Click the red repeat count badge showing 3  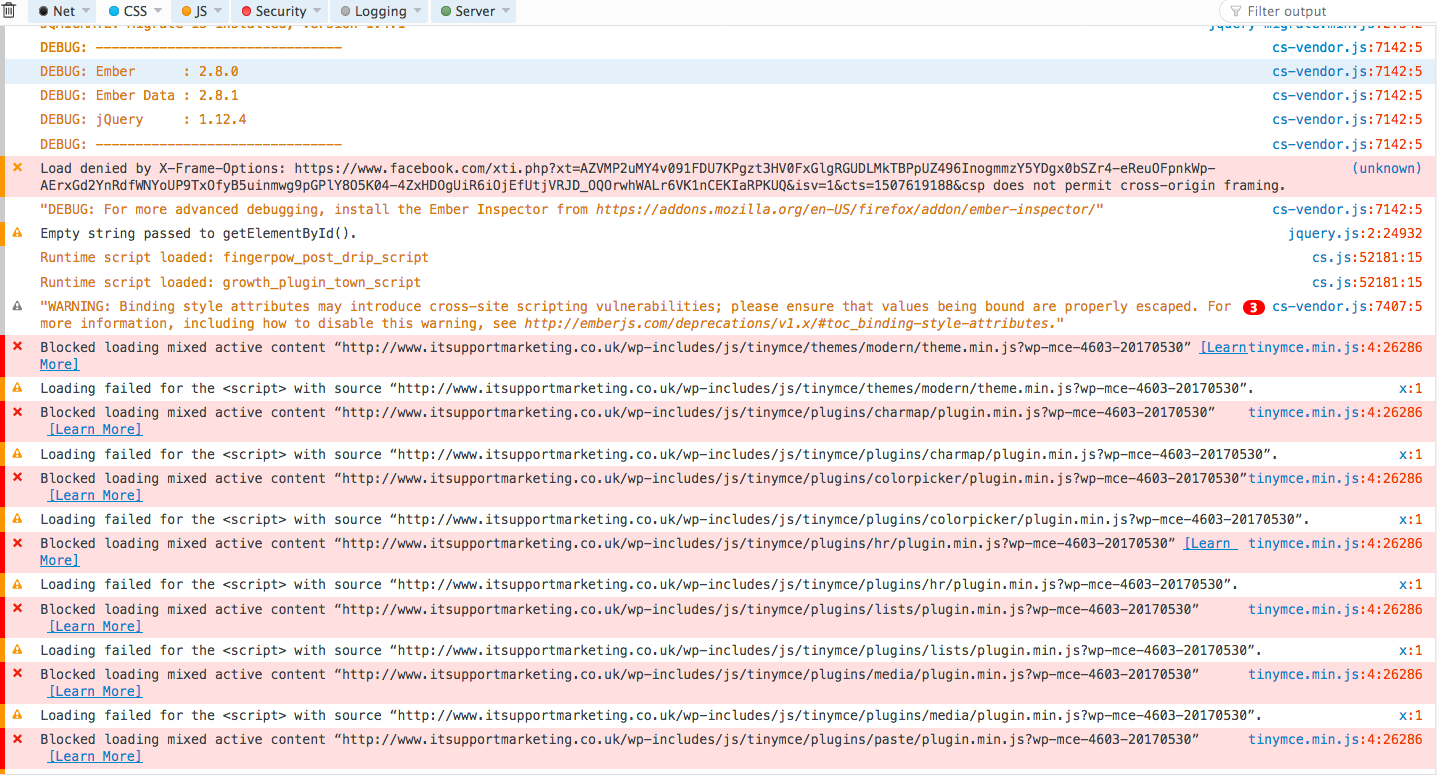coord(1253,308)
